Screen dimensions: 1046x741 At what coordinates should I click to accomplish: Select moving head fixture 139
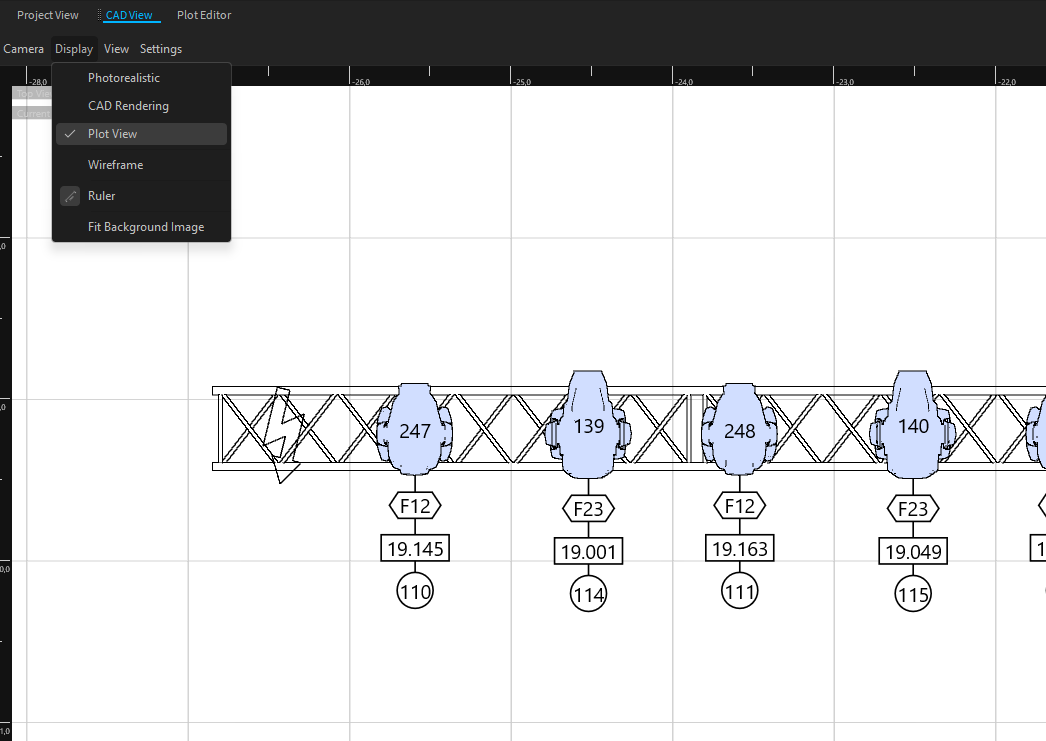(x=588, y=426)
